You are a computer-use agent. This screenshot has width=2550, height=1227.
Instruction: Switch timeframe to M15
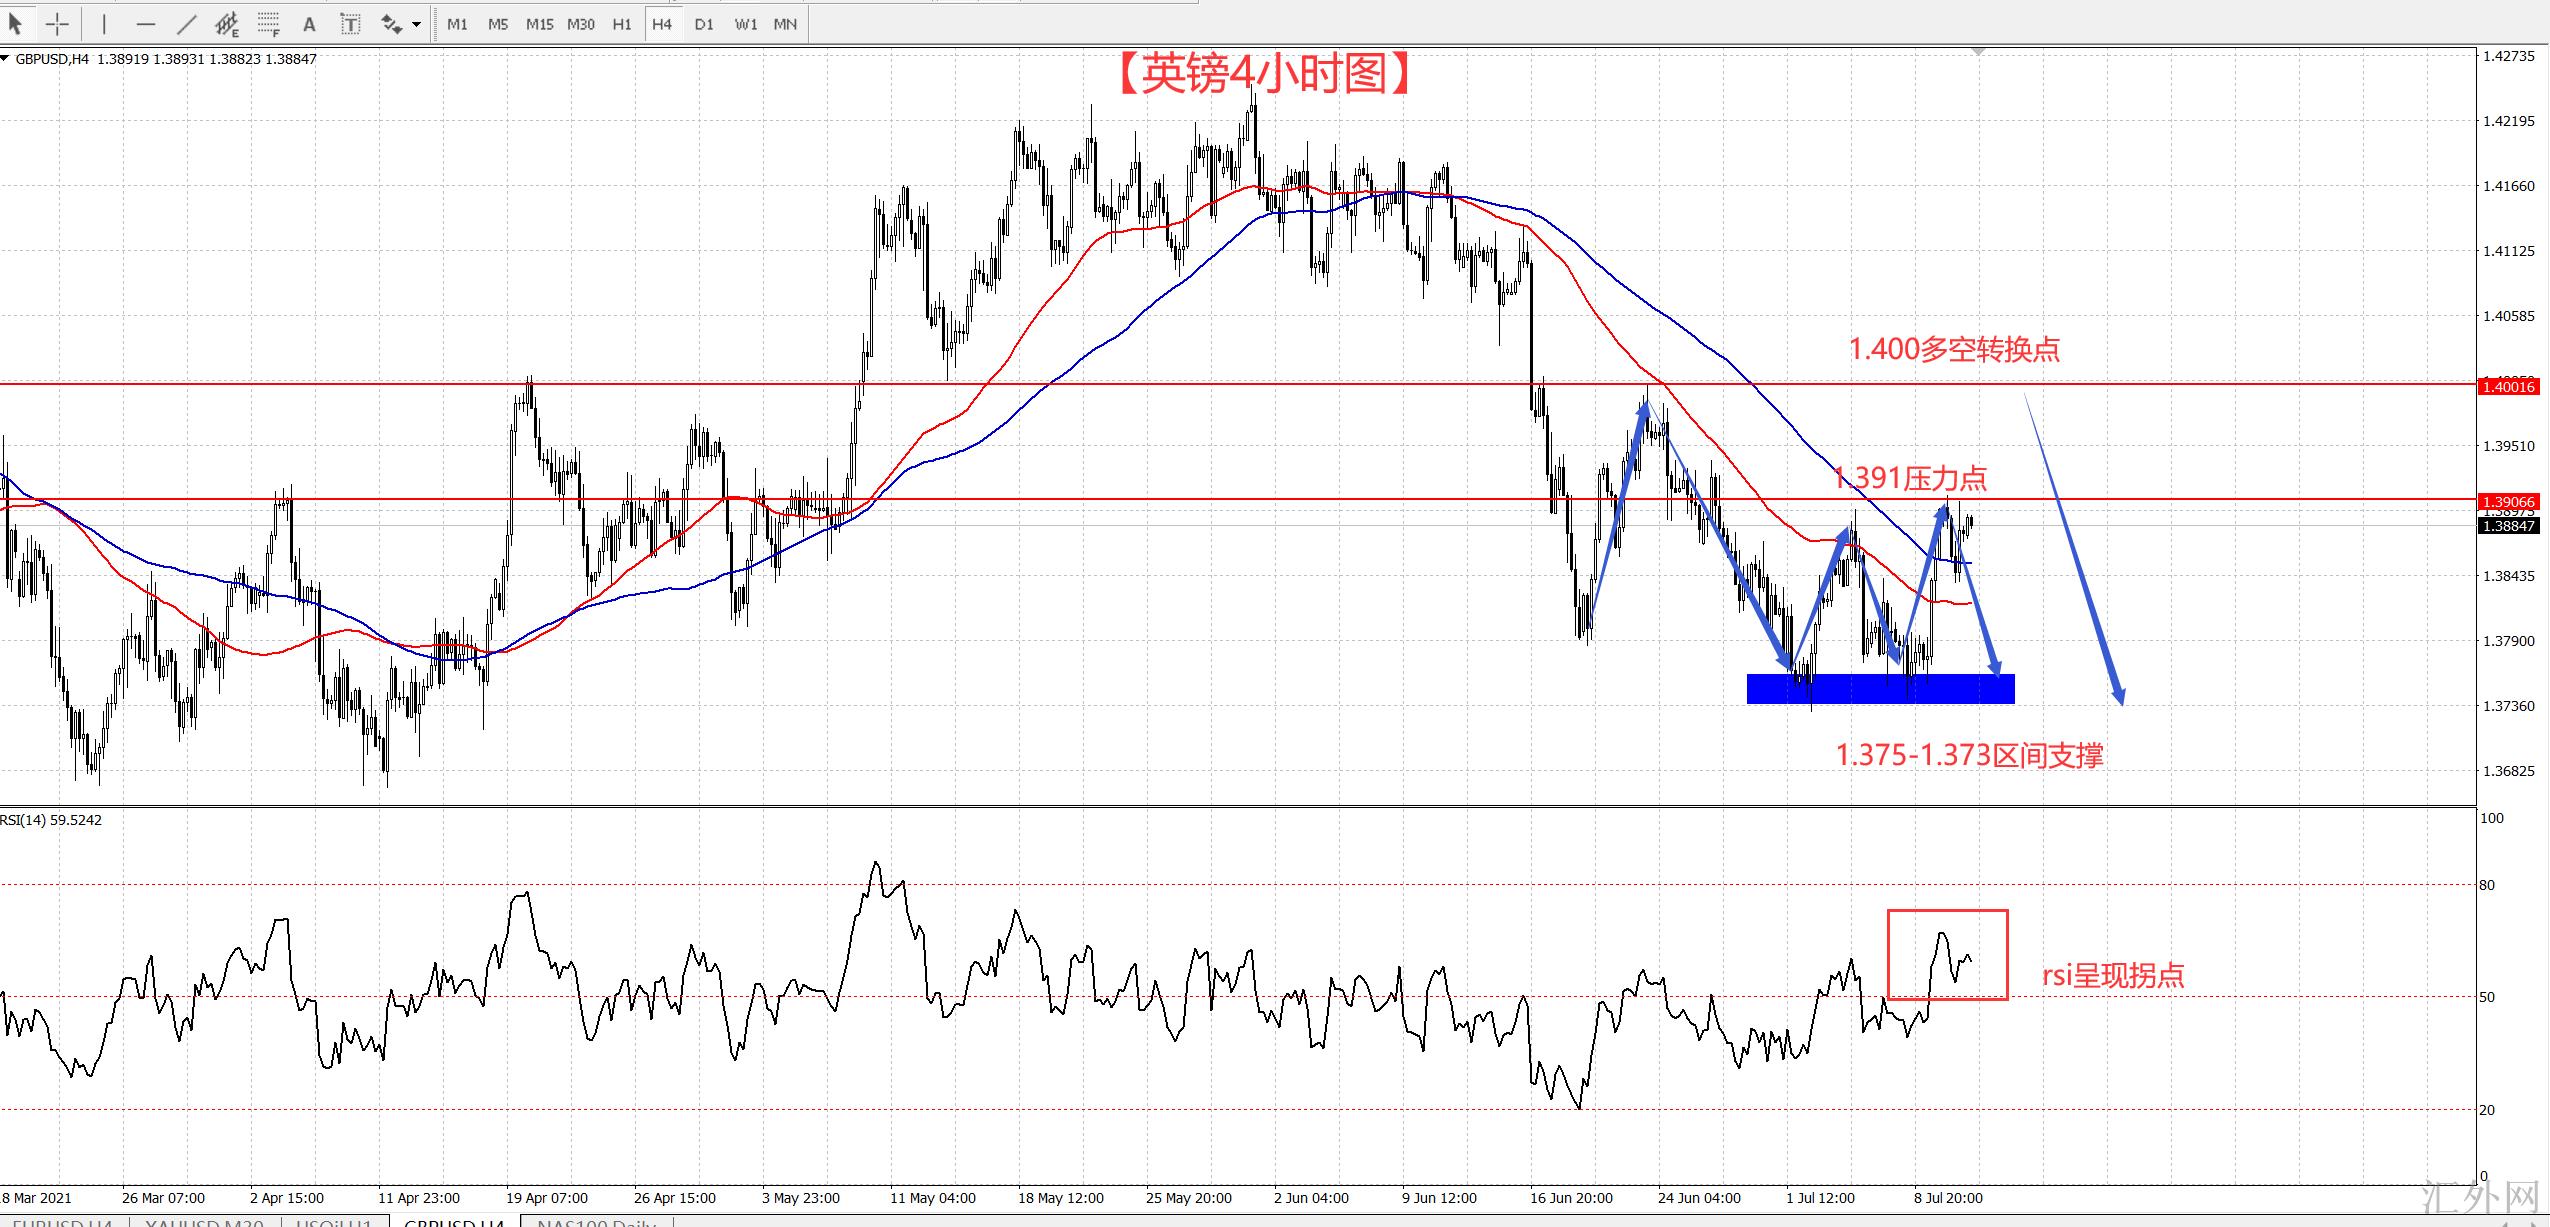[539, 24]
